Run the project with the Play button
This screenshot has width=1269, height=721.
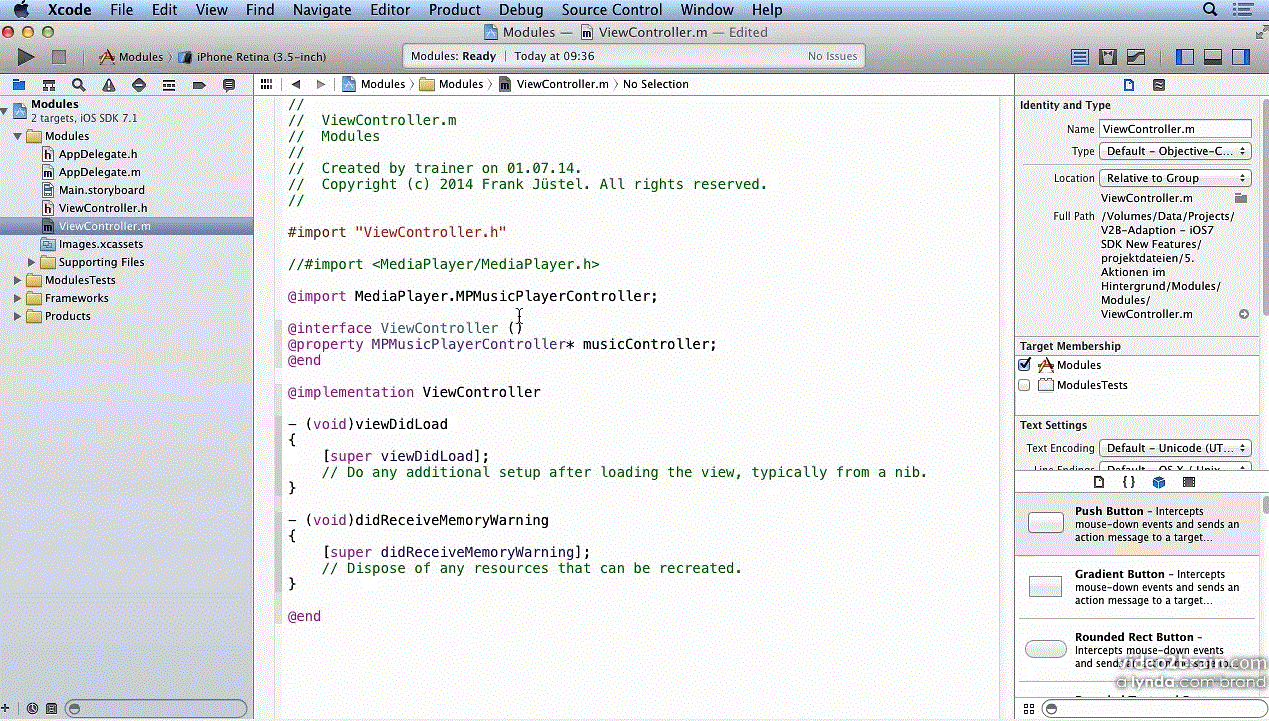click(x=26, y=57)
